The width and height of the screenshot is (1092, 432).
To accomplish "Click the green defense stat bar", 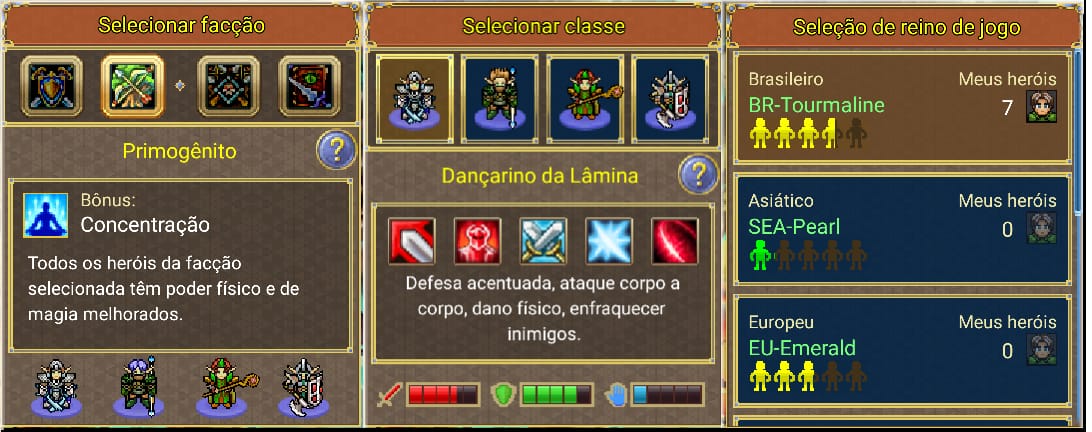I will click(x=556, y=395).
